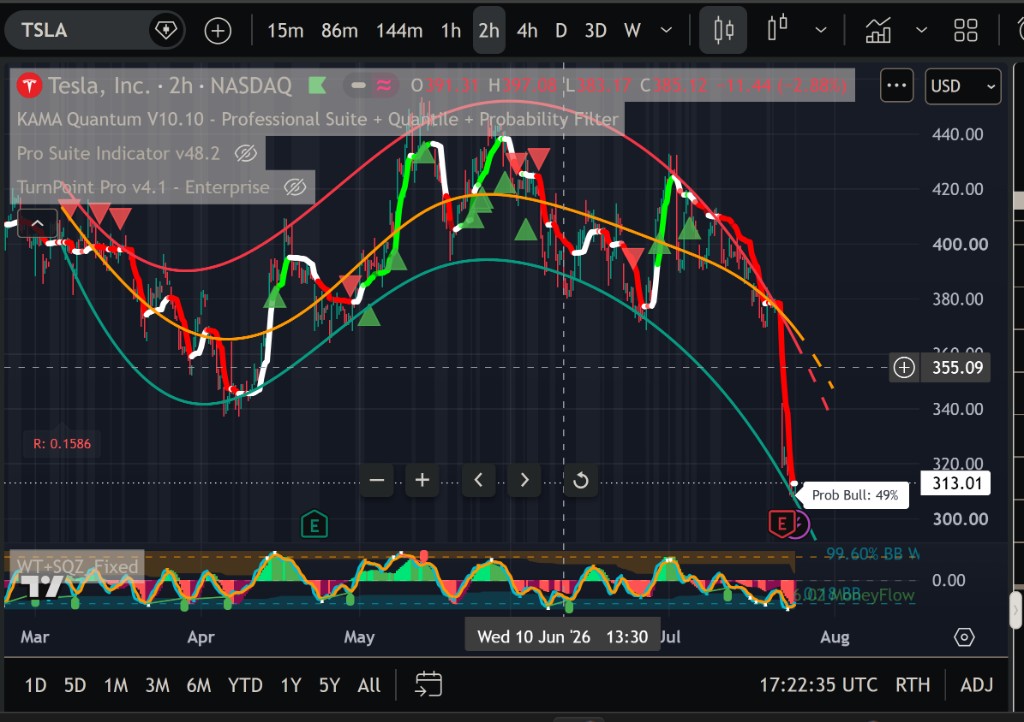Click the 440.00 price scale label
1024x722 pixels.
[x=957, y=134]
